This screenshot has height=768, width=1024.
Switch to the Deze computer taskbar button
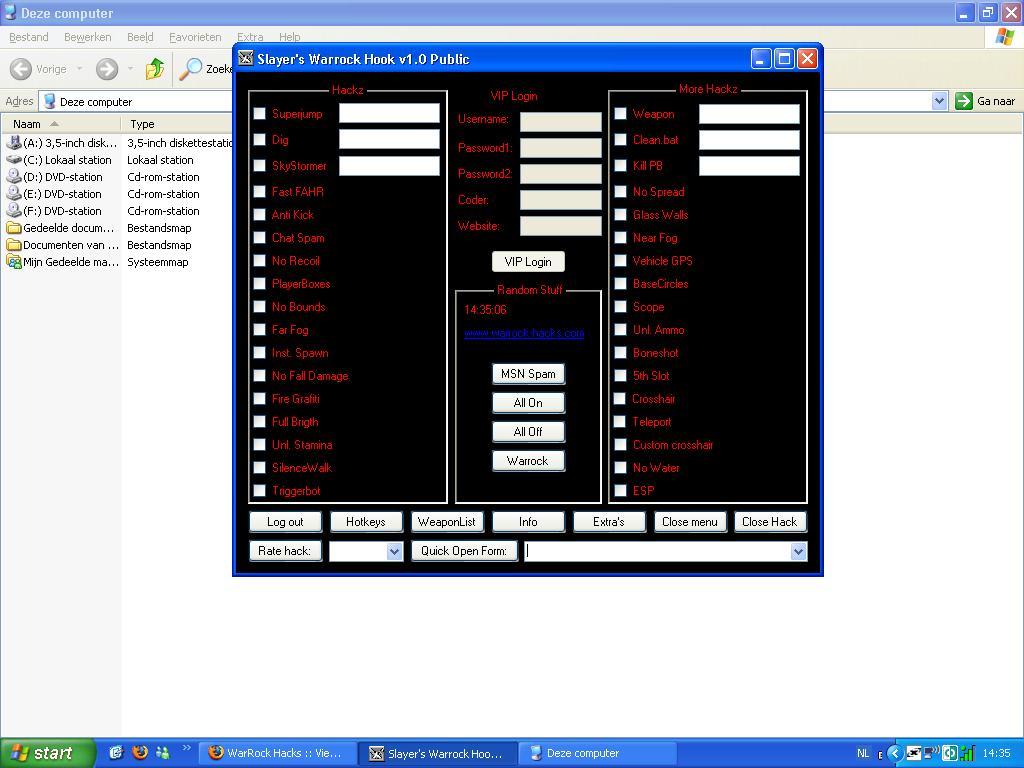(598, 753)
